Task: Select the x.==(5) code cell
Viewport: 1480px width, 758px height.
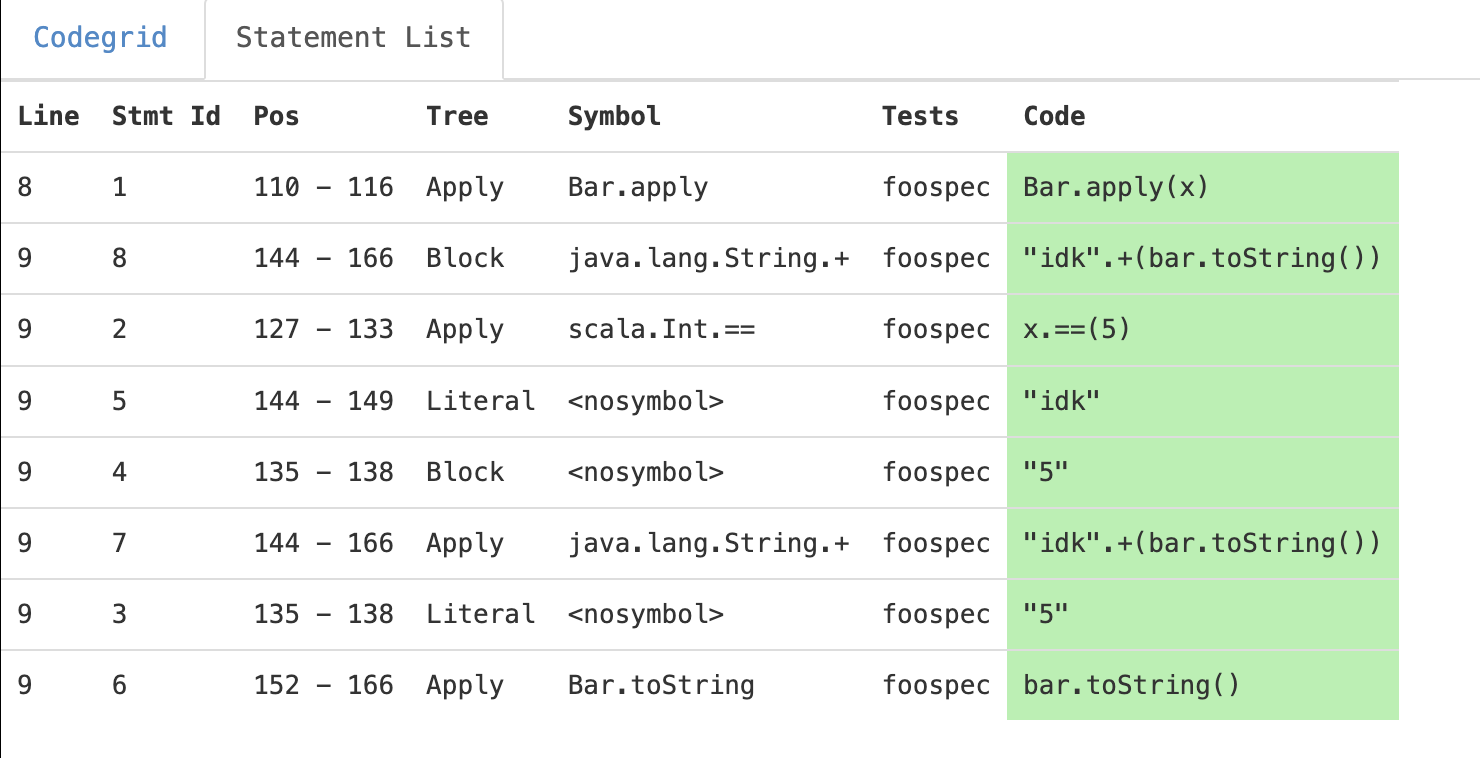Action: pyautogui.click(x=1202, y=329)
